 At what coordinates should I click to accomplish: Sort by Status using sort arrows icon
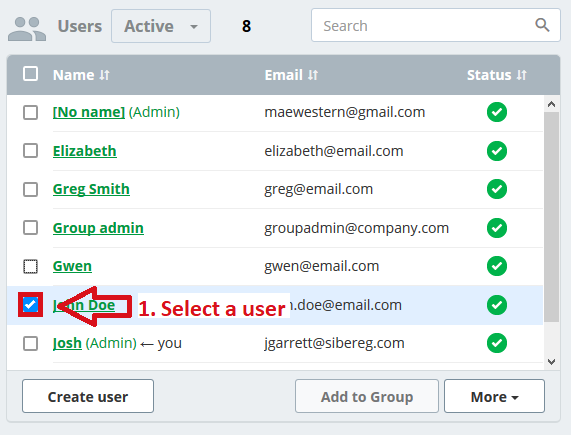522,75
